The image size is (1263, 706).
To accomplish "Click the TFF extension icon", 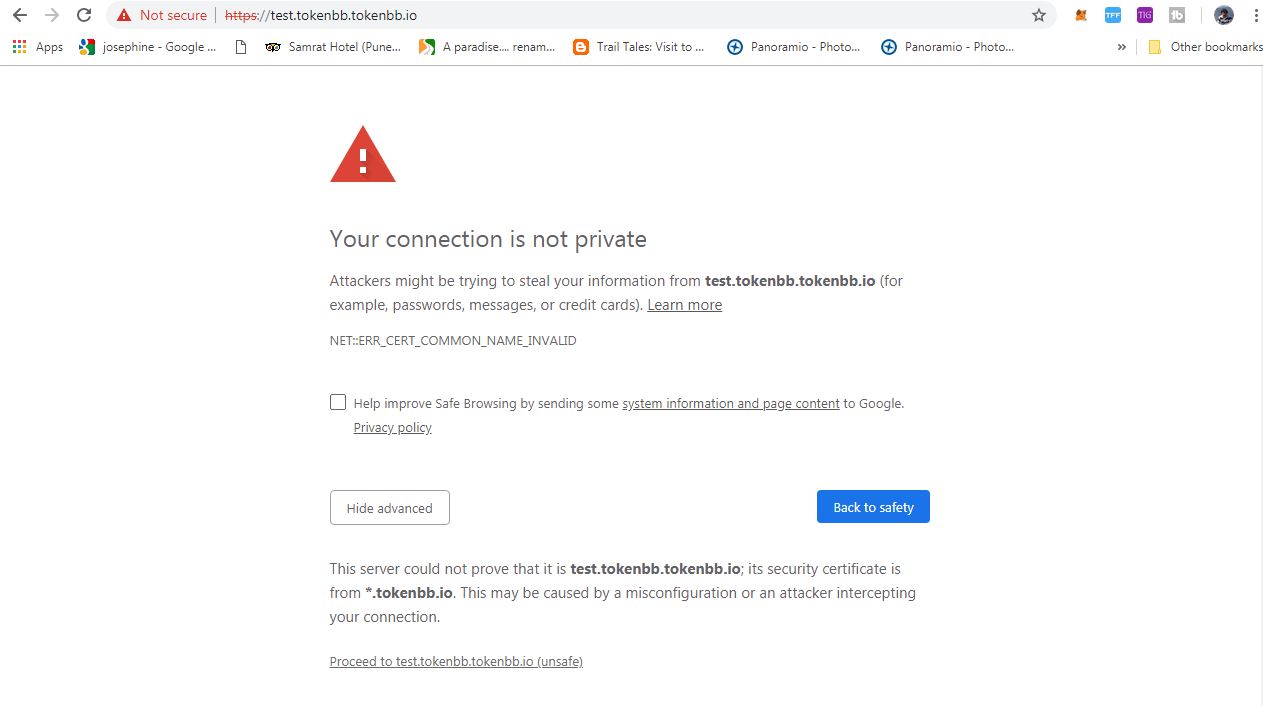I will [x=1112, y=15].
